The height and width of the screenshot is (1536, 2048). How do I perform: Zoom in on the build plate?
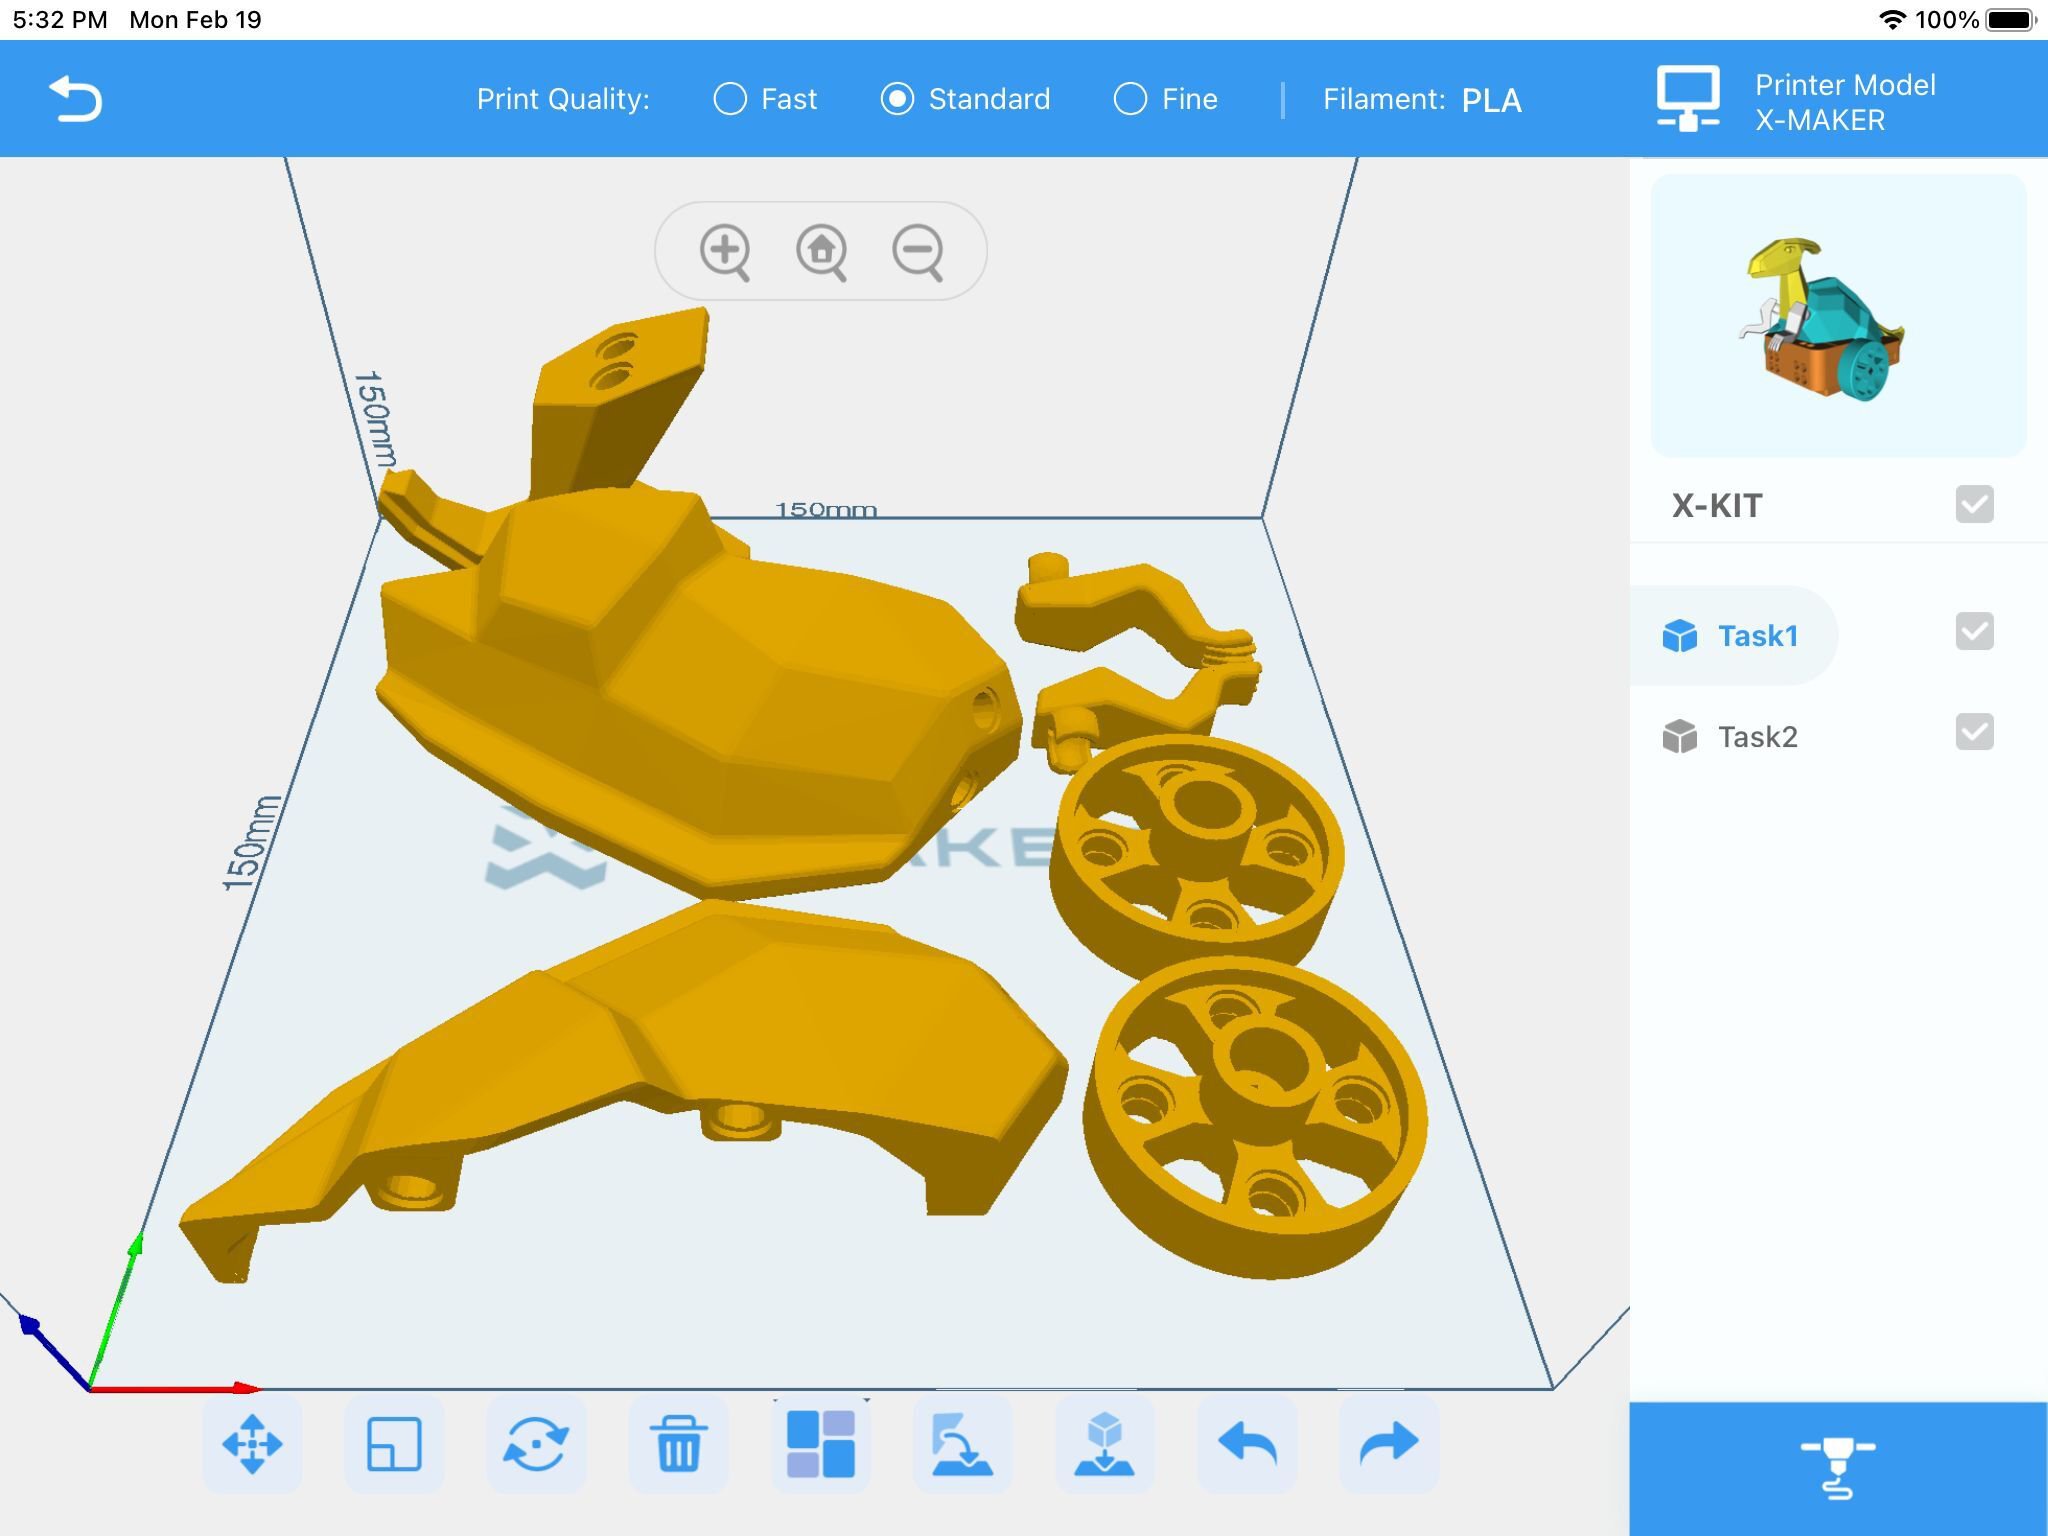(725, 251)
